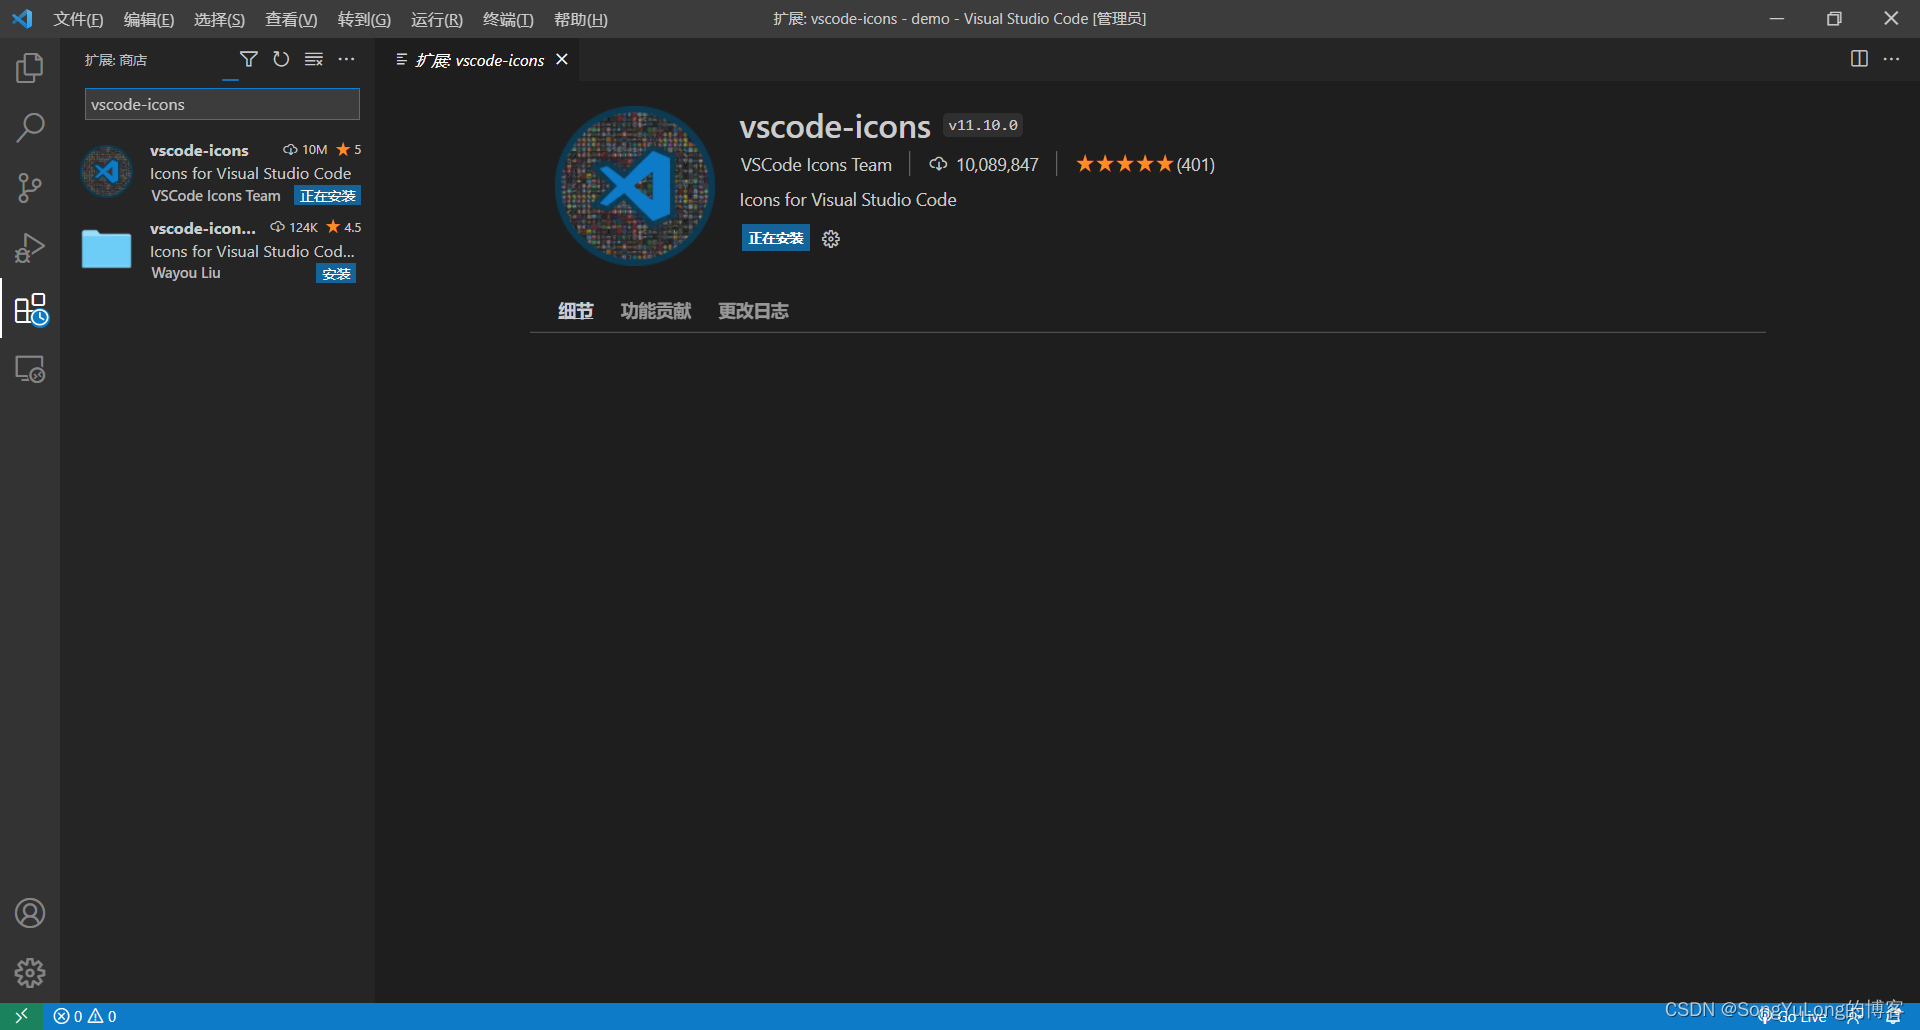1920x1030 pixels.
Task: Open the 文件(F) menu
Action: (78, 20)
